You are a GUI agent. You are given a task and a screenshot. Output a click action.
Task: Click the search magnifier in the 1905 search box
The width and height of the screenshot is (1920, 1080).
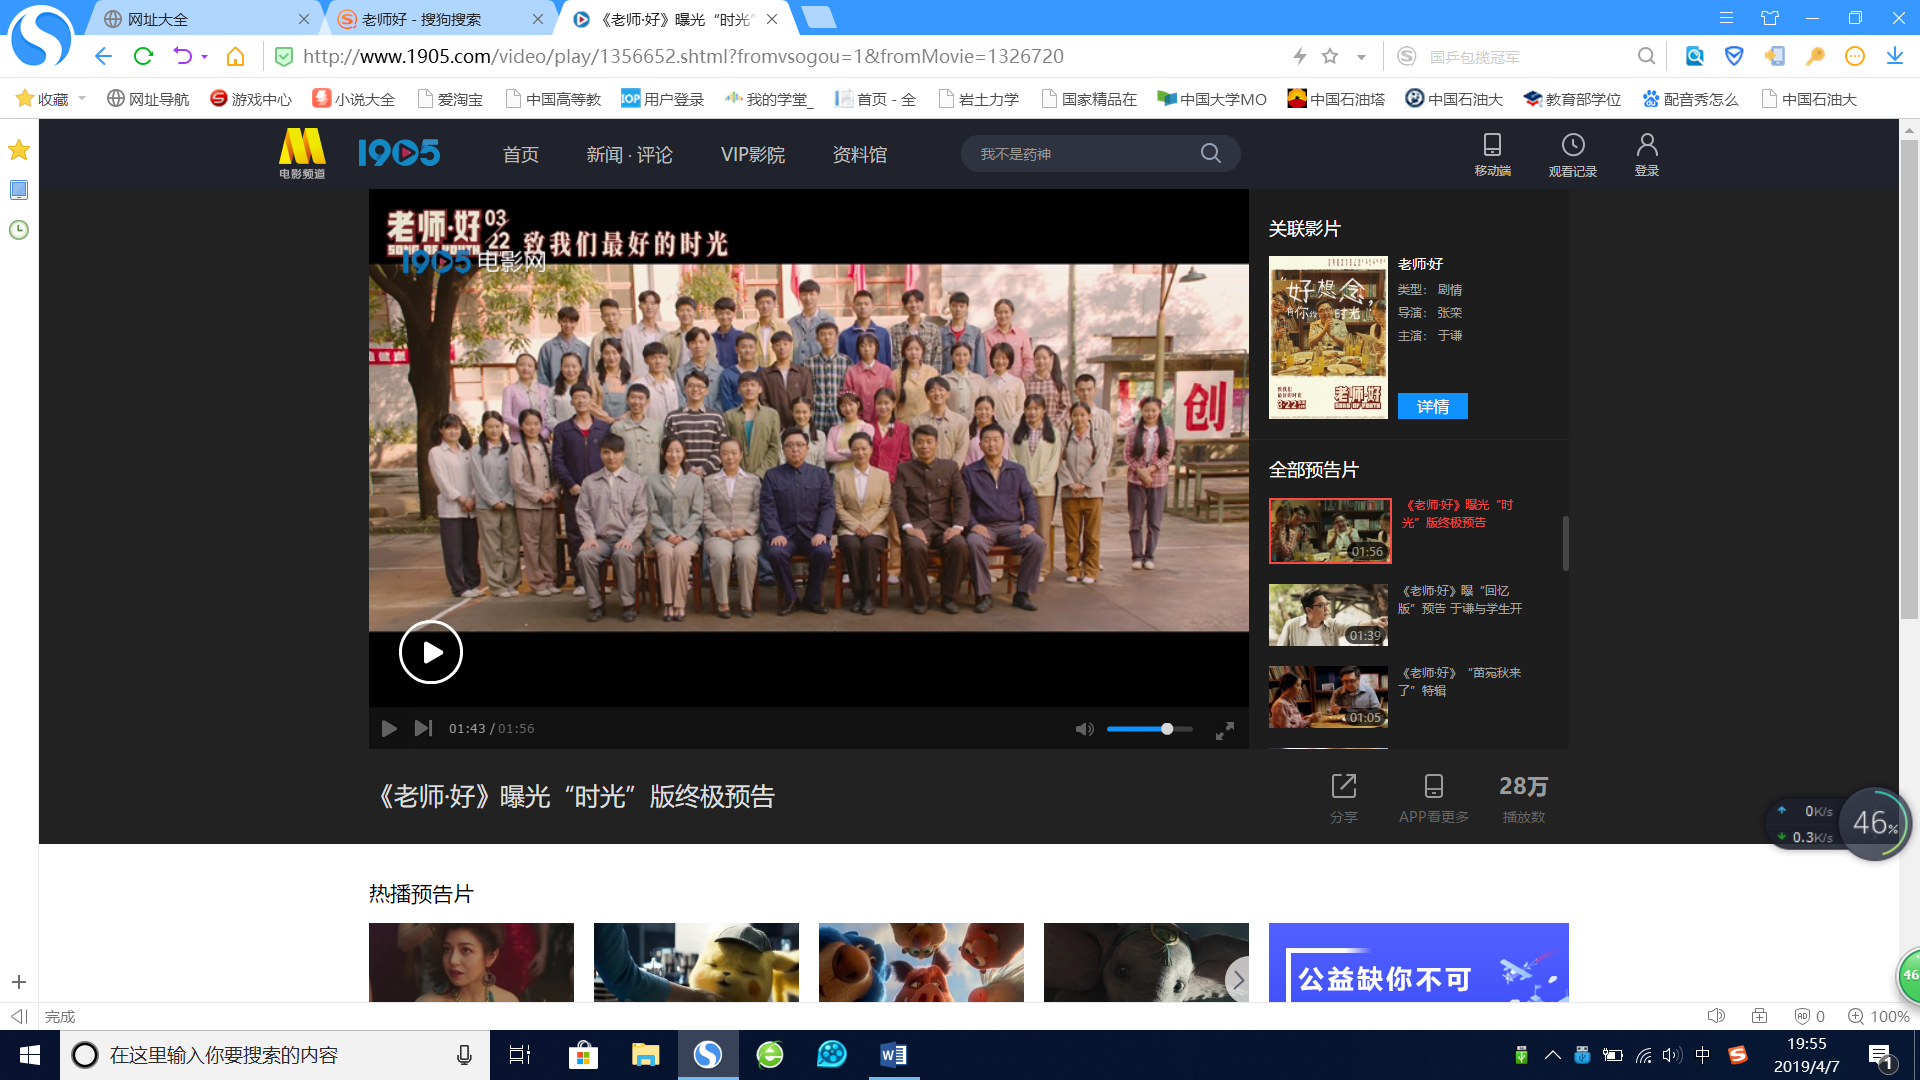(1210, 153)
